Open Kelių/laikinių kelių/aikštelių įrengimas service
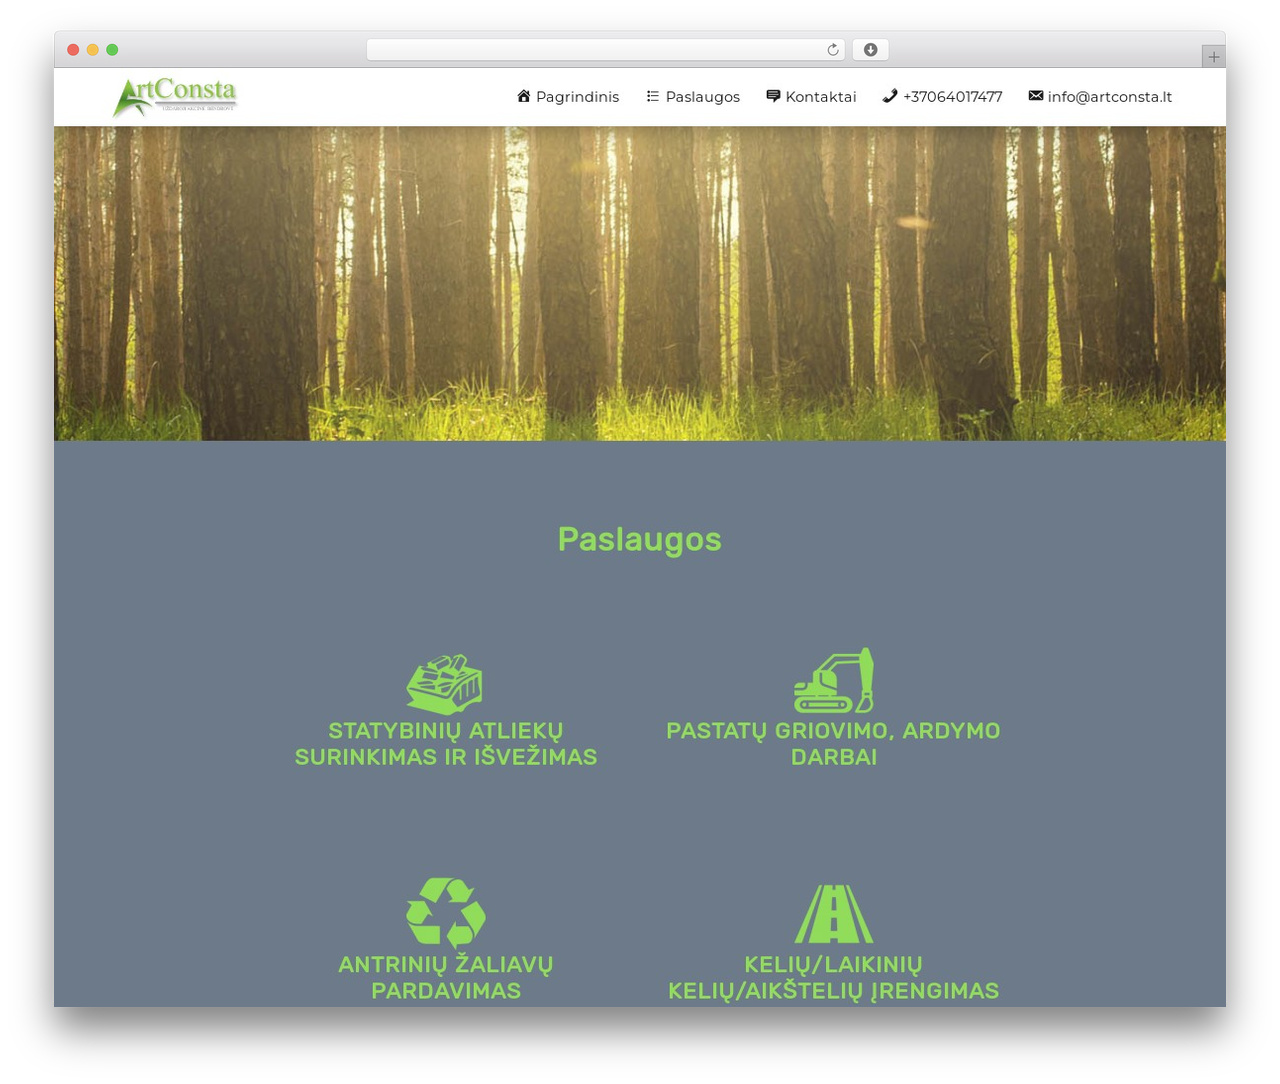Screen dimensions: 1280x1084 coord(834,978)
